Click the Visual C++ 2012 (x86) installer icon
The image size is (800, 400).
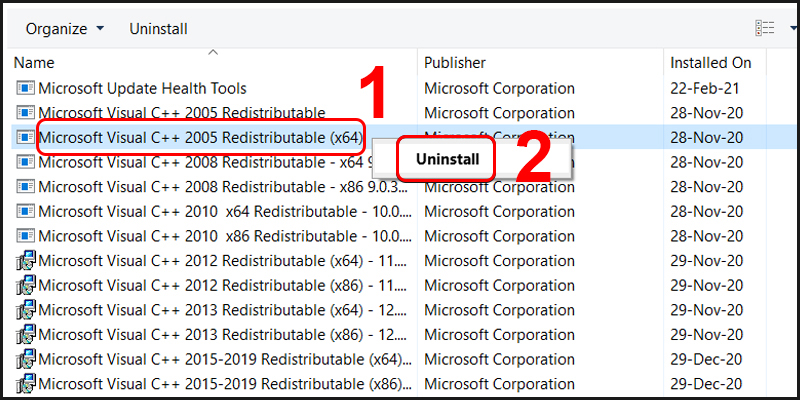pyautogui.click(x=26, y=285)
